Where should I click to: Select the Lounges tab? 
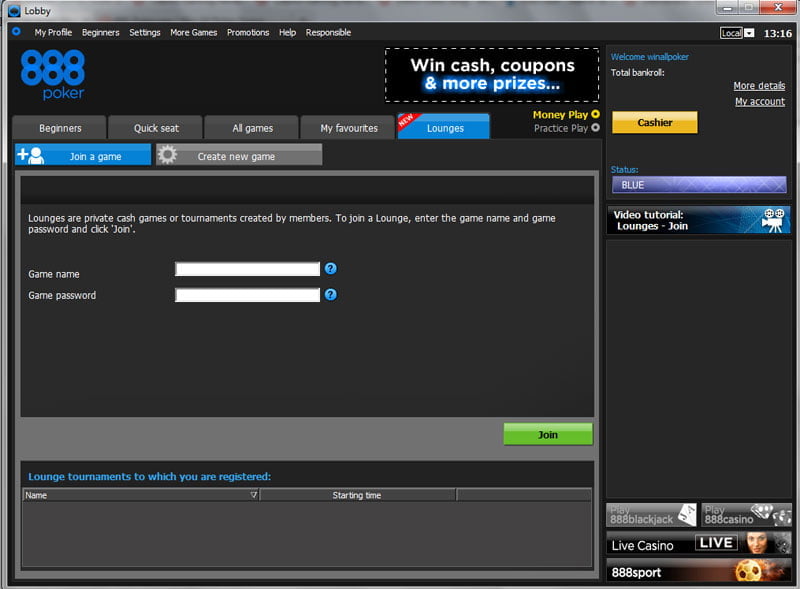click(444, 128)
